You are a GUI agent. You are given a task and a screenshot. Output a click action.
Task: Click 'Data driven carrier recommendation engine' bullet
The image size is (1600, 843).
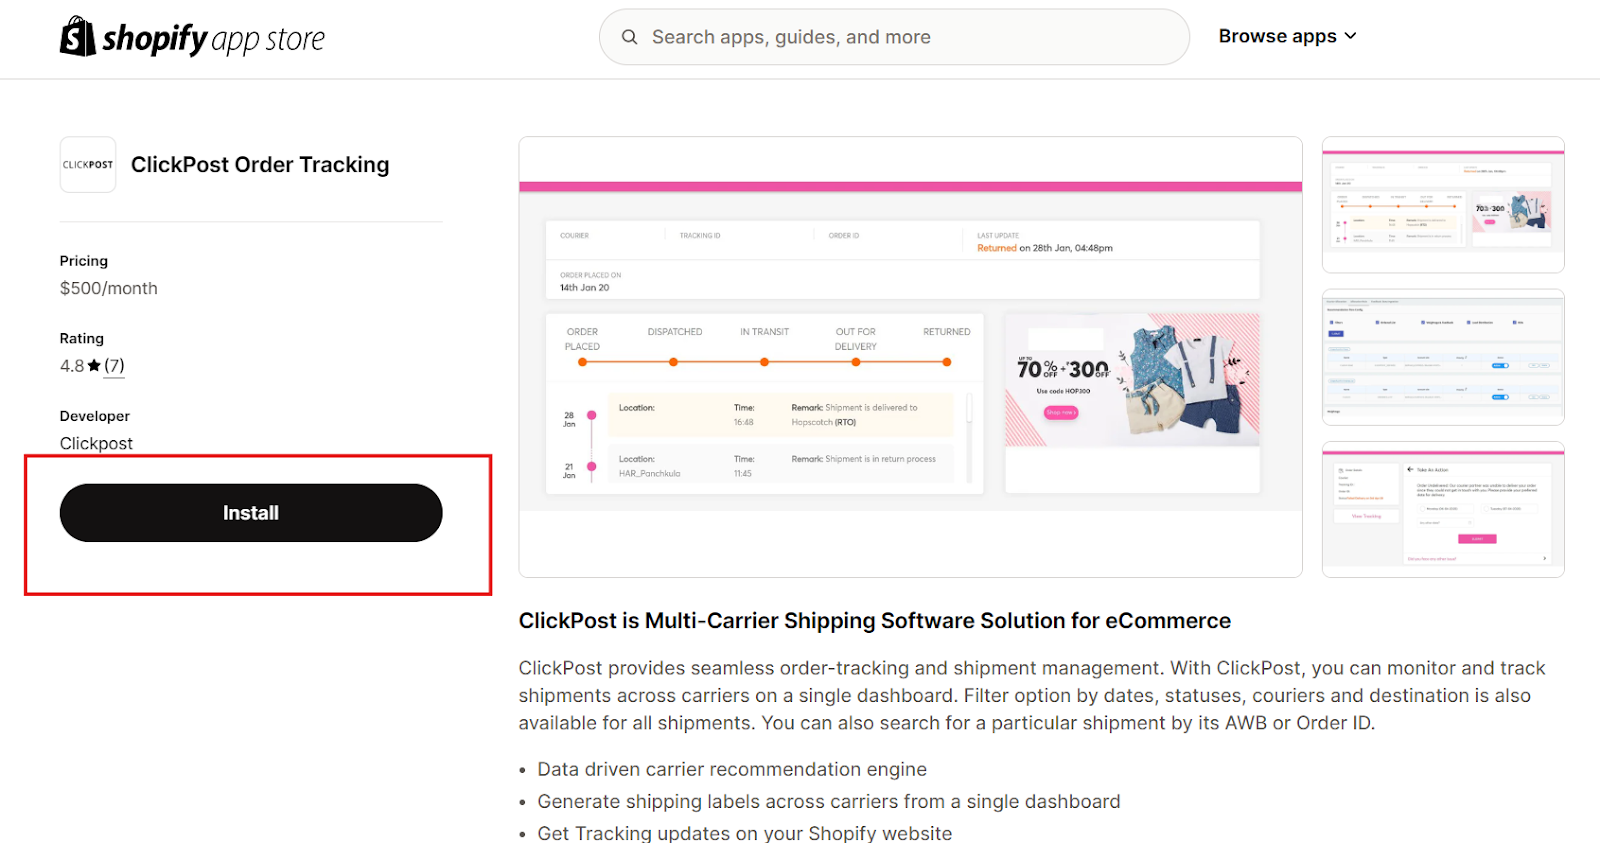(732, 769)
